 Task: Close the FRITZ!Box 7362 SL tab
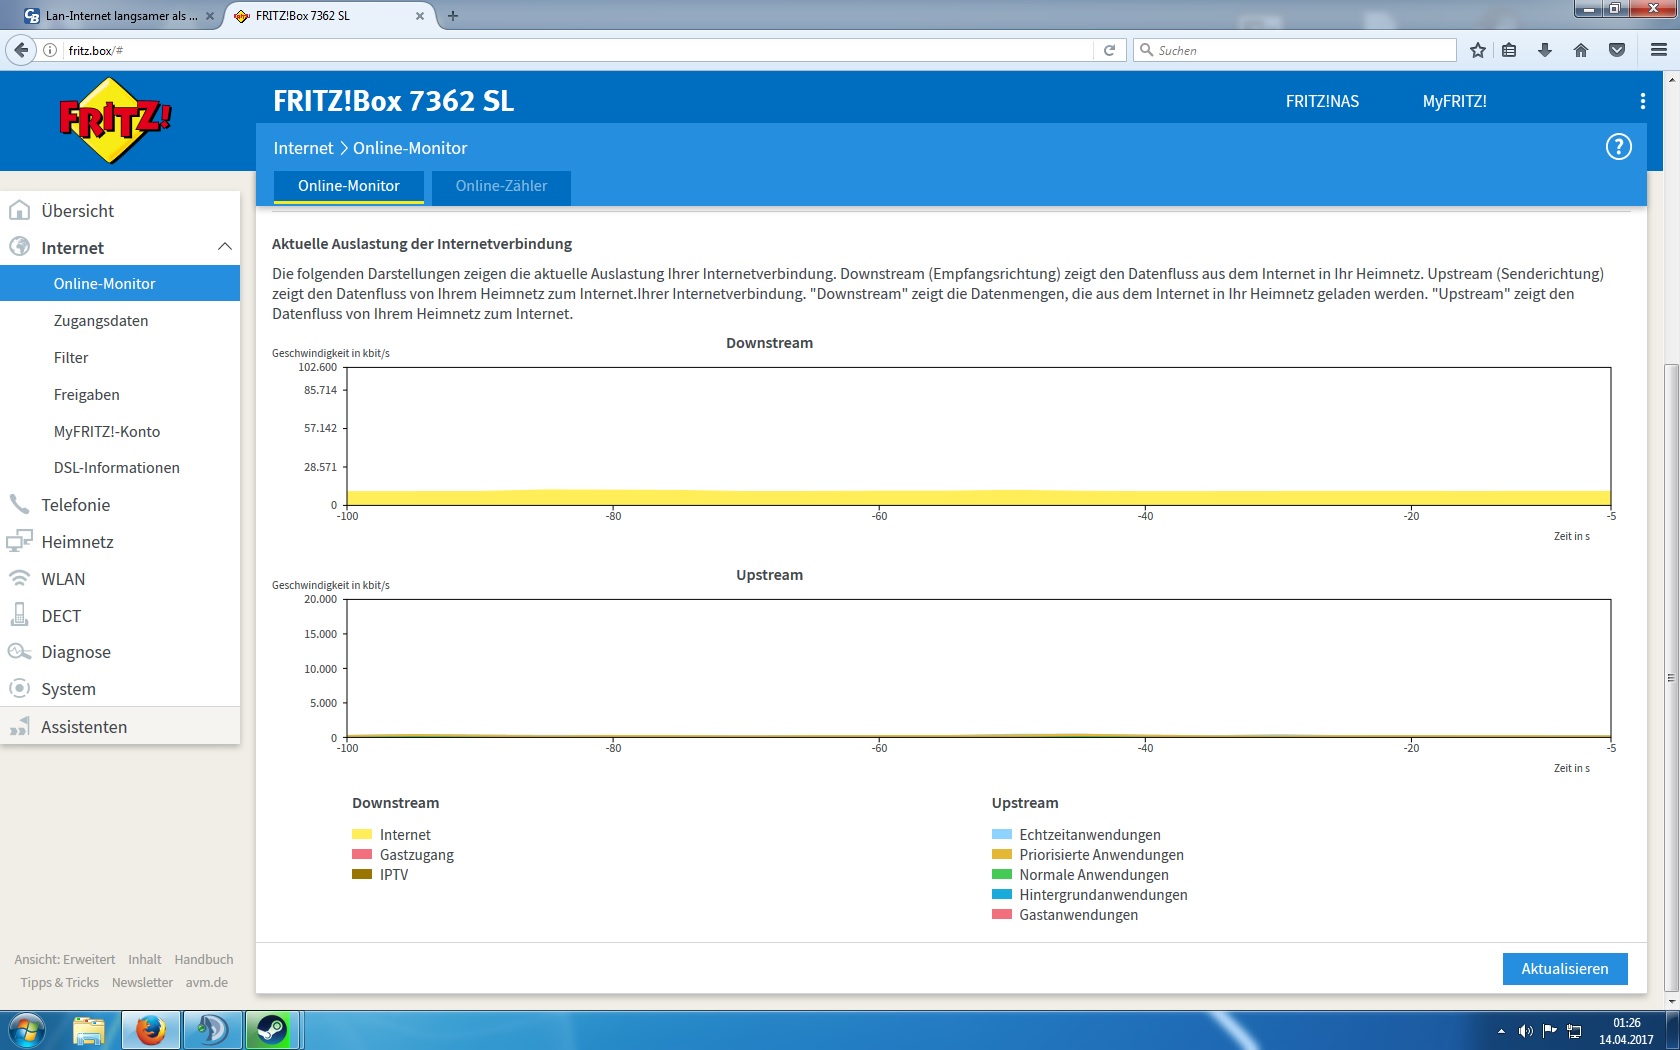click(x=420, y=16)
